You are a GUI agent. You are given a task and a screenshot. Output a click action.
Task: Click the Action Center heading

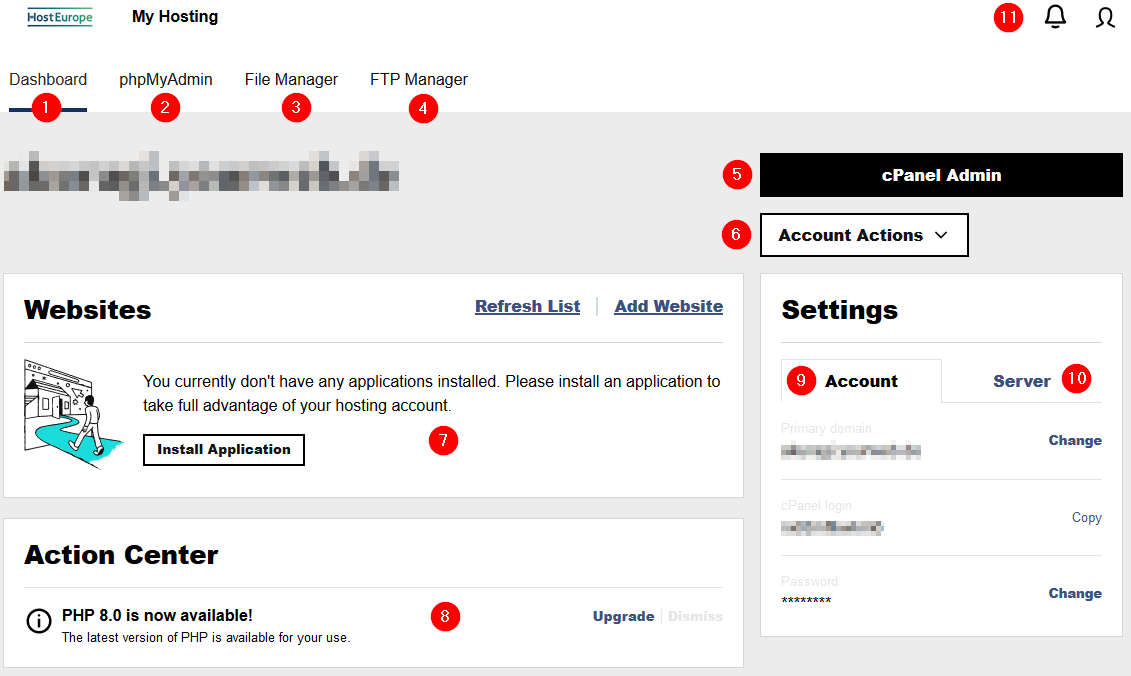click(121, 555)
